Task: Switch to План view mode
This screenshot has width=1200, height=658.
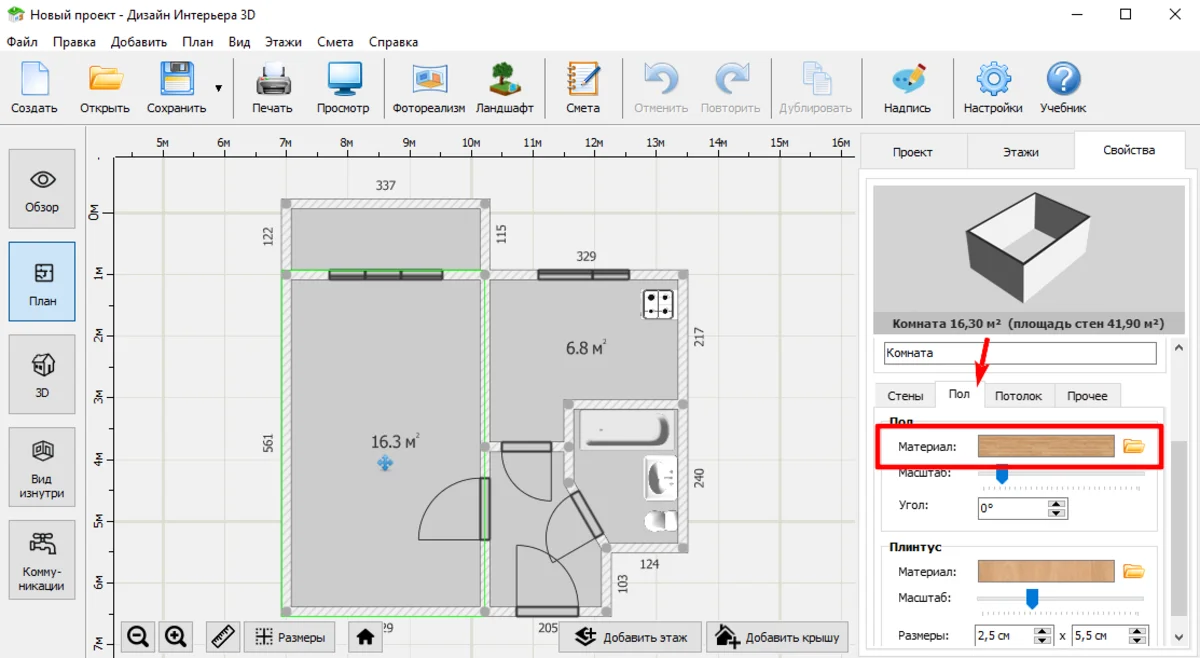Action: pyautogui.click(x=42, y=281)
